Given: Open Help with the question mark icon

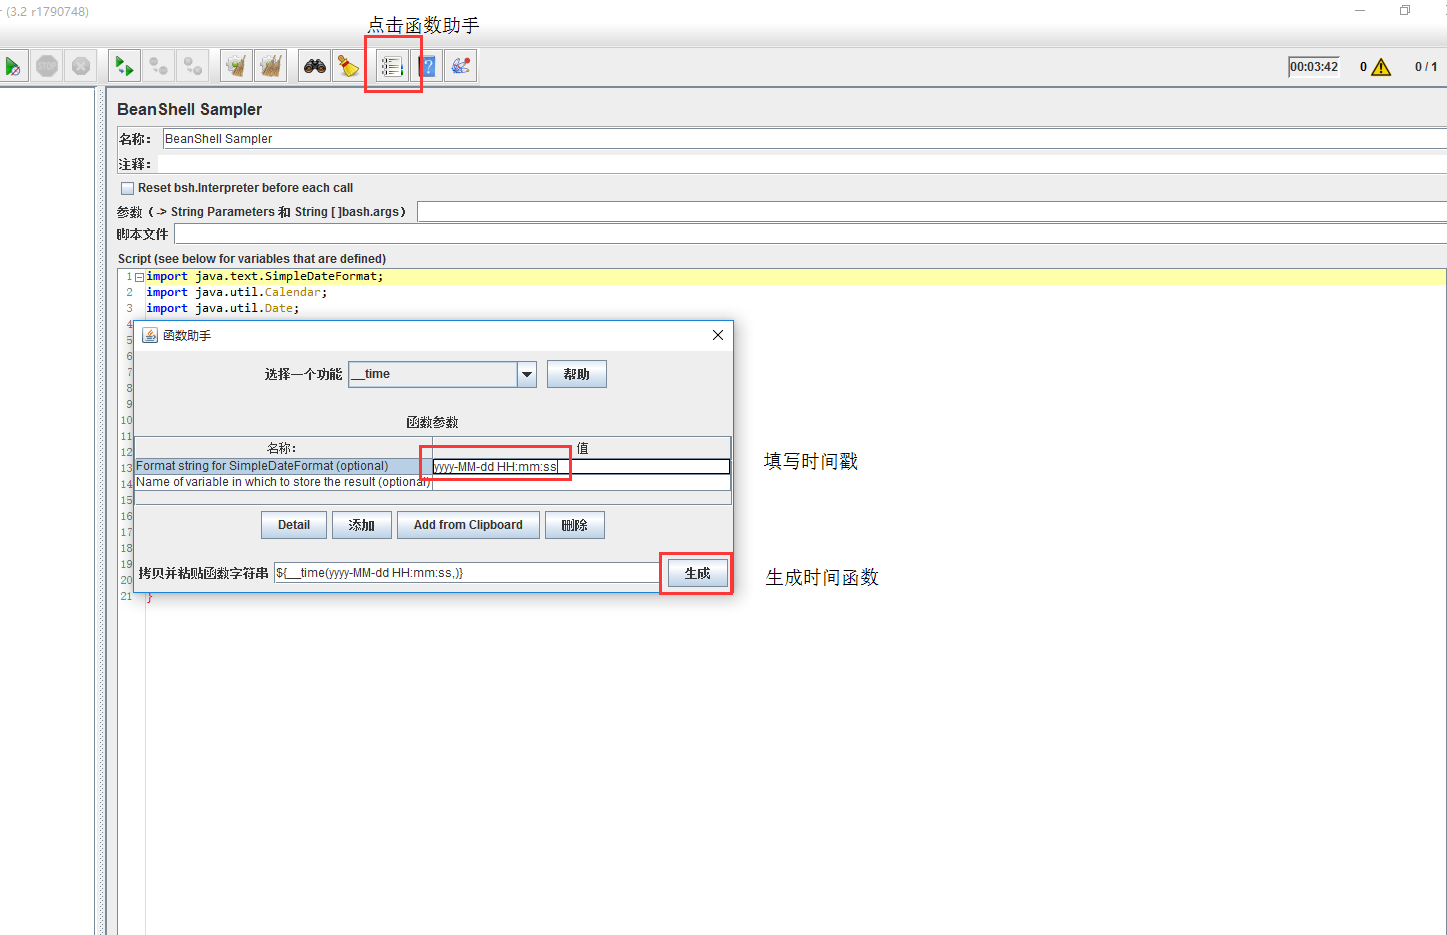Looking at the screenshot, I should (x=427, y=66).
